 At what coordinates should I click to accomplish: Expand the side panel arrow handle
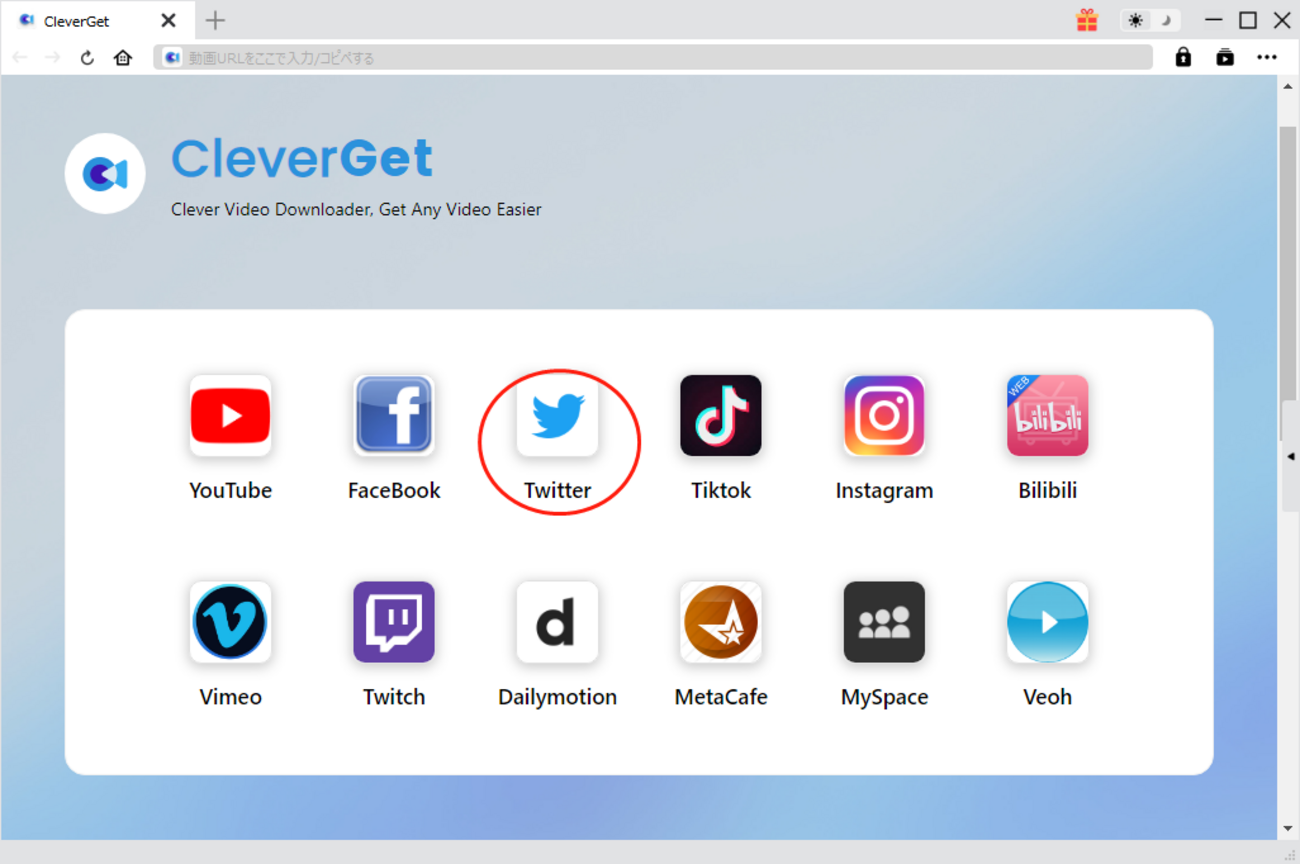click(1290, 457)
